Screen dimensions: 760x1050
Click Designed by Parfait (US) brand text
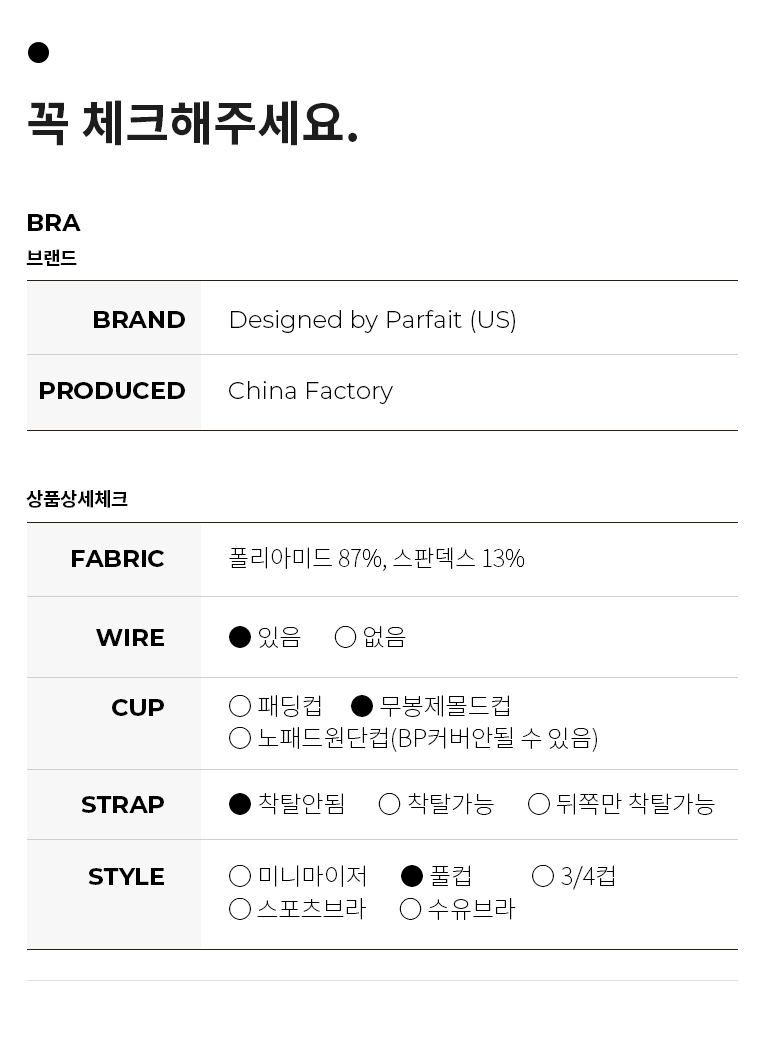coord(372,320)
